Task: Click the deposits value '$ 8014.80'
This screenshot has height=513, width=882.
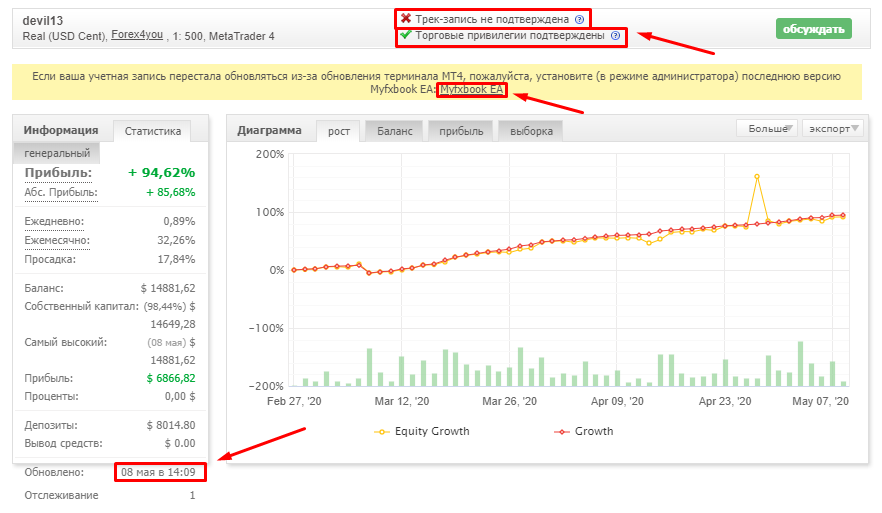Action: 171,426
